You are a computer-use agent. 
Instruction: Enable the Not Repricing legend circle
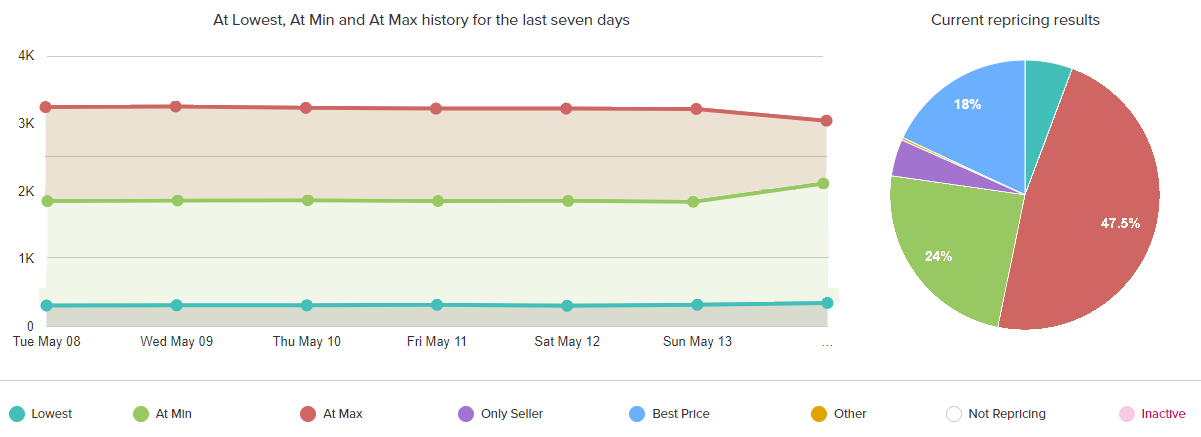[x=954, y=414]
